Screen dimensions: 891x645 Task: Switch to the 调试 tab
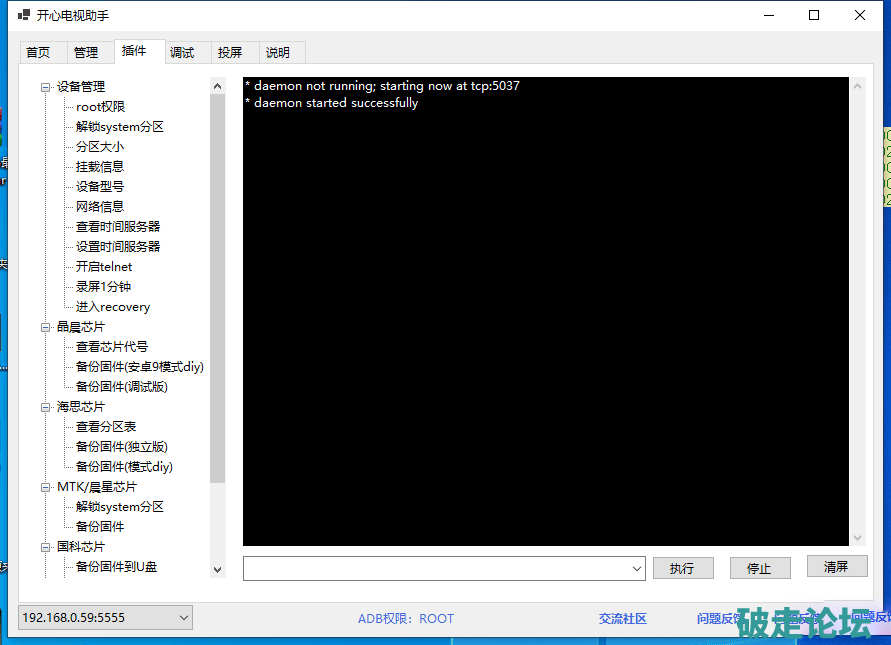(182, 53)
